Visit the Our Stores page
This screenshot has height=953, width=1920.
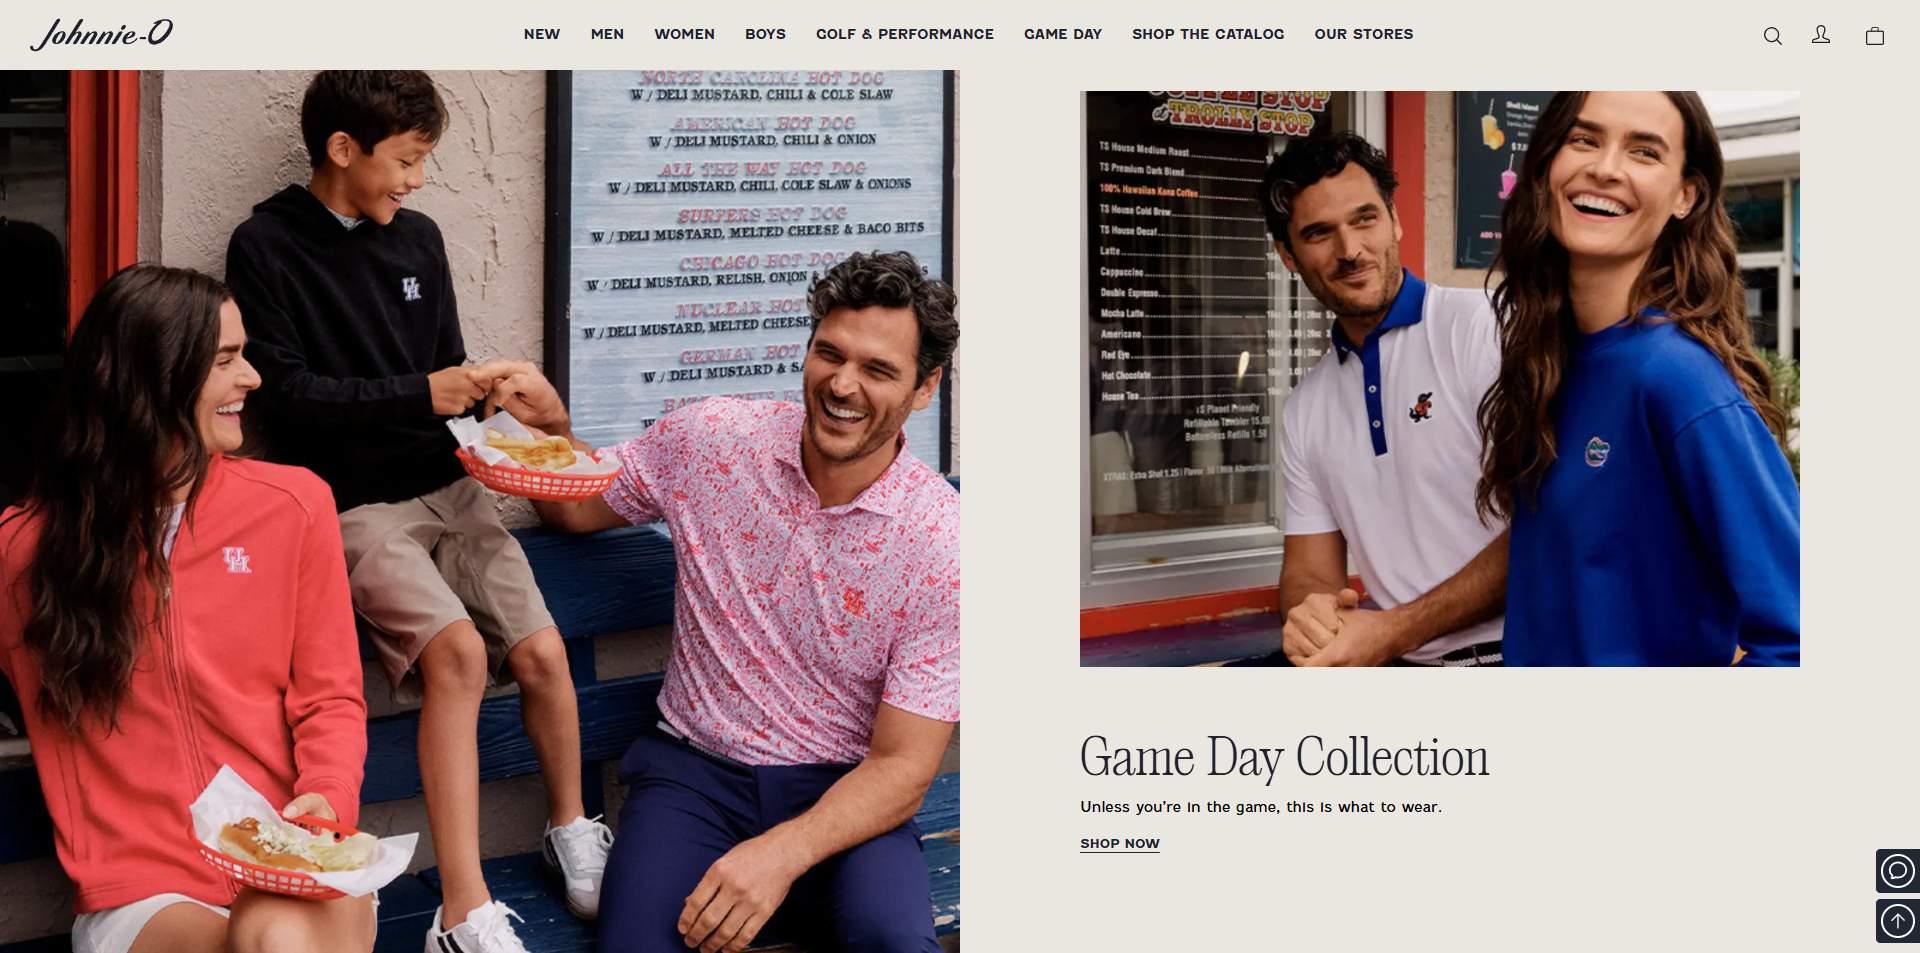click(x=1364, y=34)
